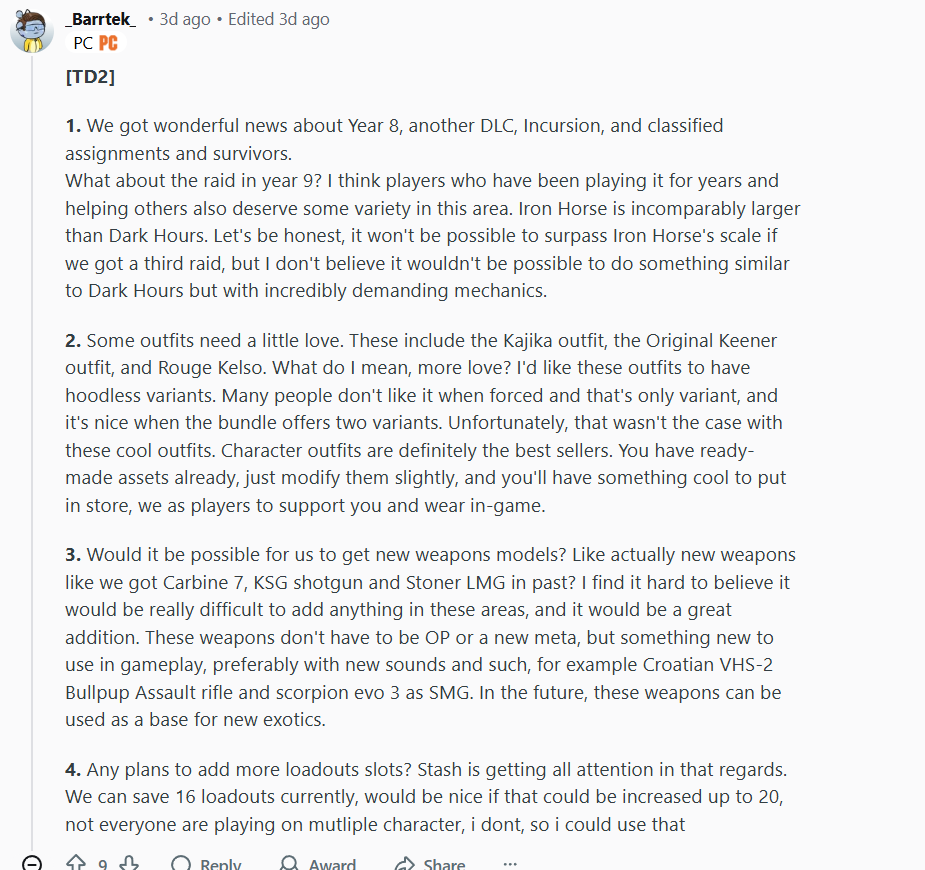Click the Award ribbon icon
The height and width of the screenshot is (870, 925).
pos(289,864)
